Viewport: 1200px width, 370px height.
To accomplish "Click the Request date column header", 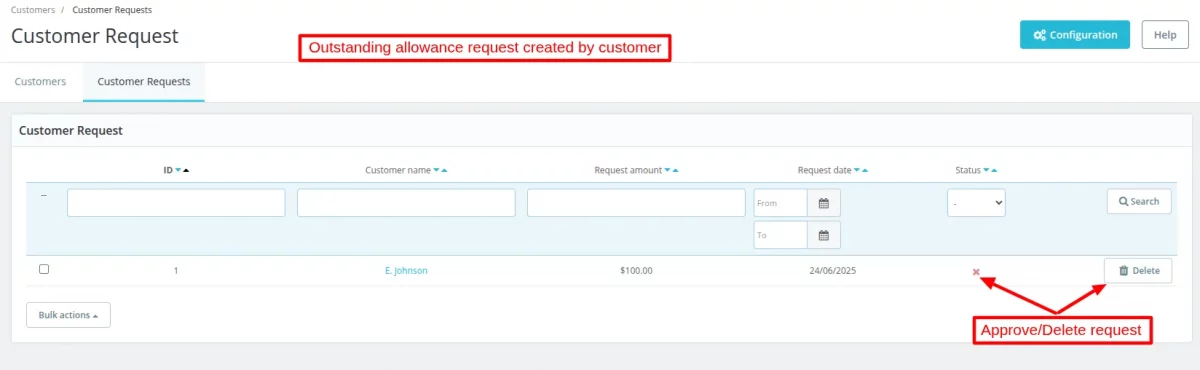I will pos(825,171).
